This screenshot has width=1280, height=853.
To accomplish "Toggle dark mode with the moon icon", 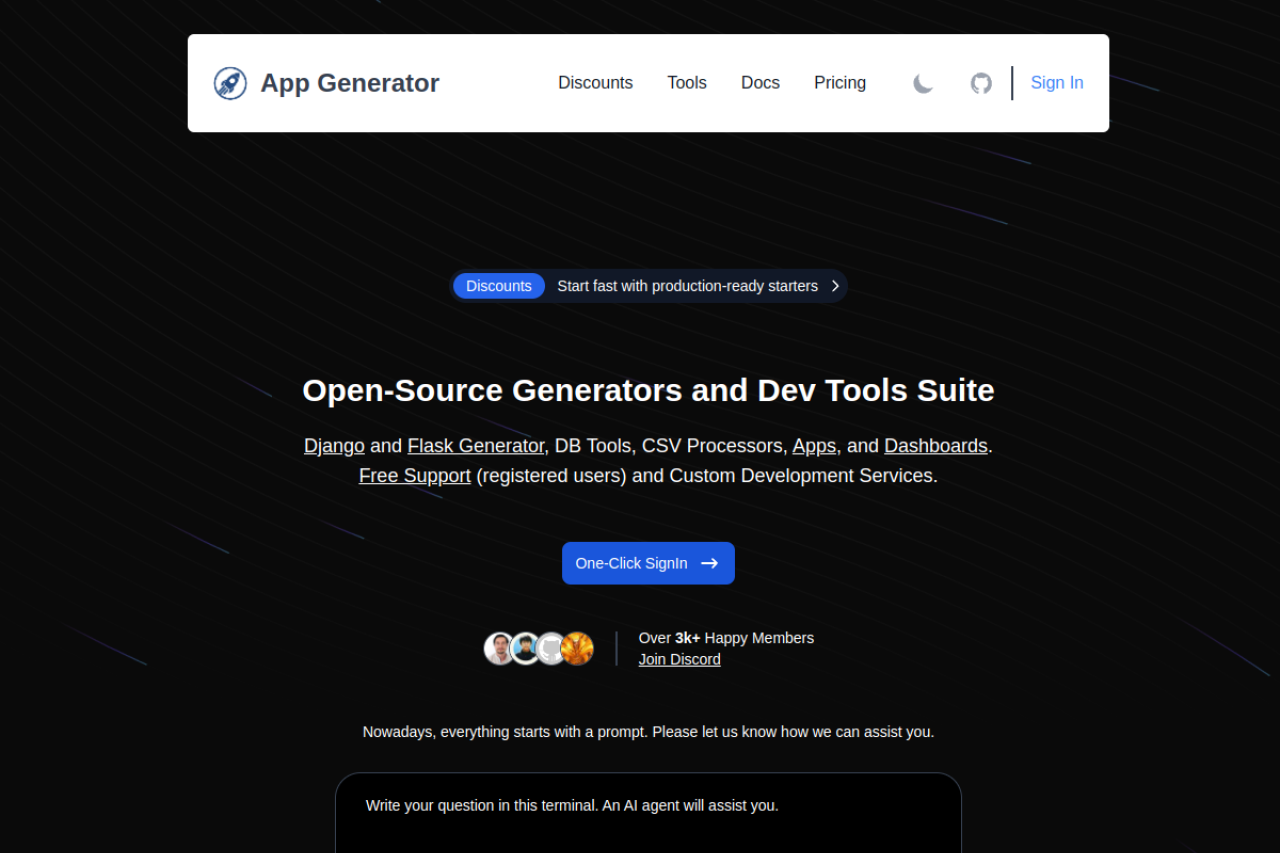I will point(922,83).
